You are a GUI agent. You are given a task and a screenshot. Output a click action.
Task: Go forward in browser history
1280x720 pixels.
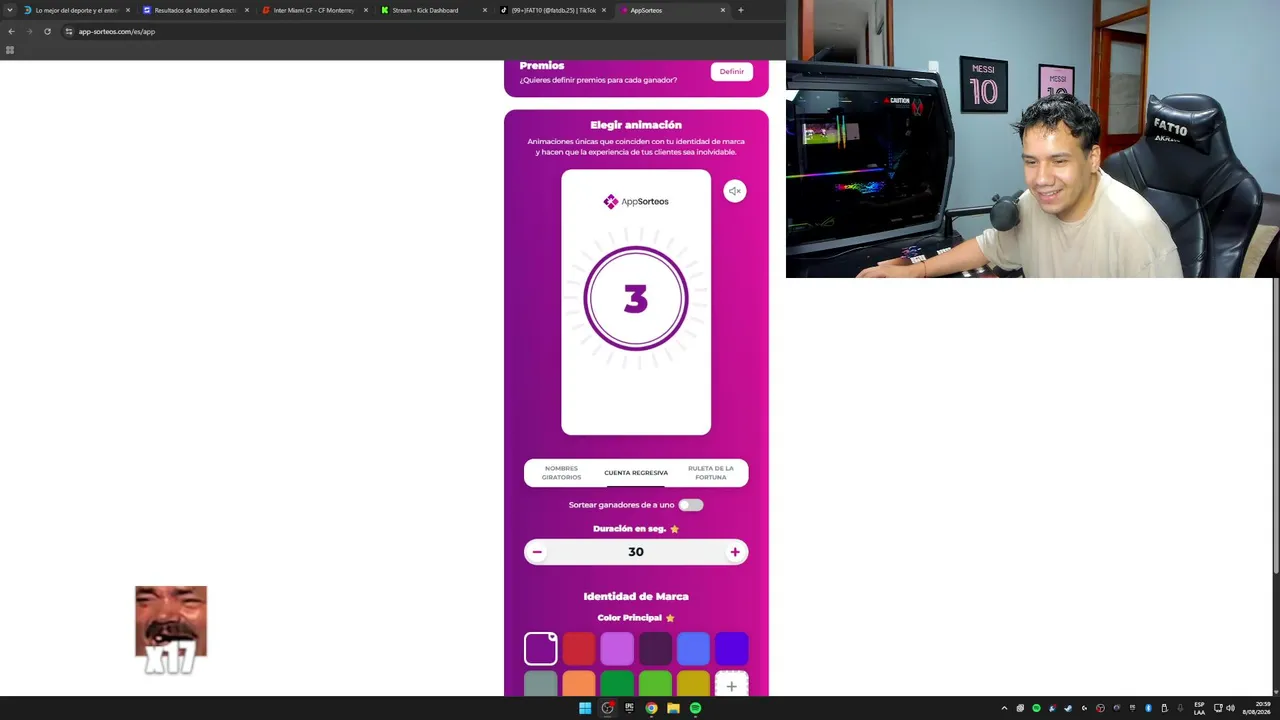tap(29, 31)
